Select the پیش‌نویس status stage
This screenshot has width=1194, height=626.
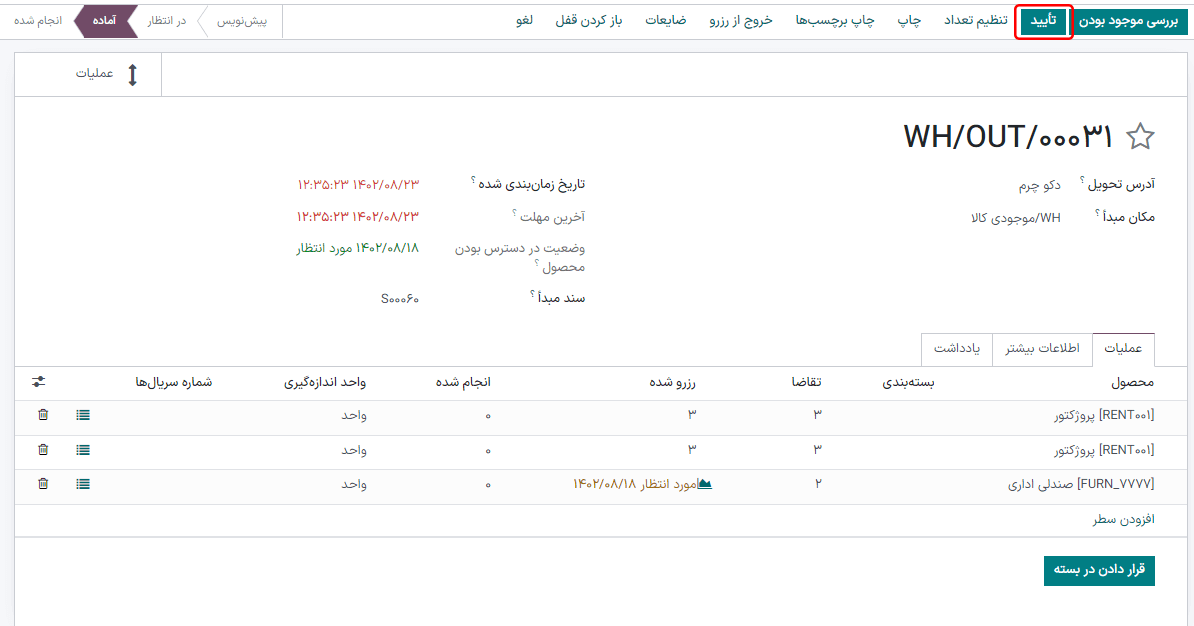tap(242, 21)
